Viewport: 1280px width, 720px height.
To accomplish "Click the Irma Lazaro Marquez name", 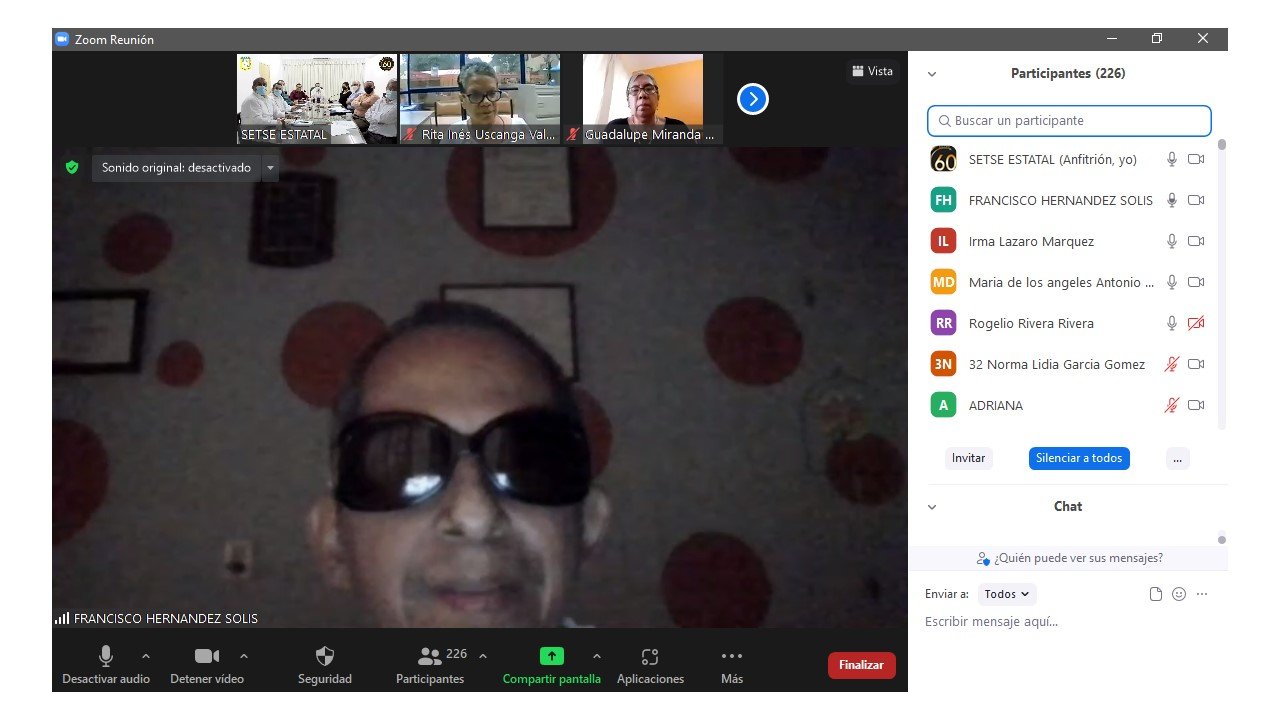I will coord(1031,241).
